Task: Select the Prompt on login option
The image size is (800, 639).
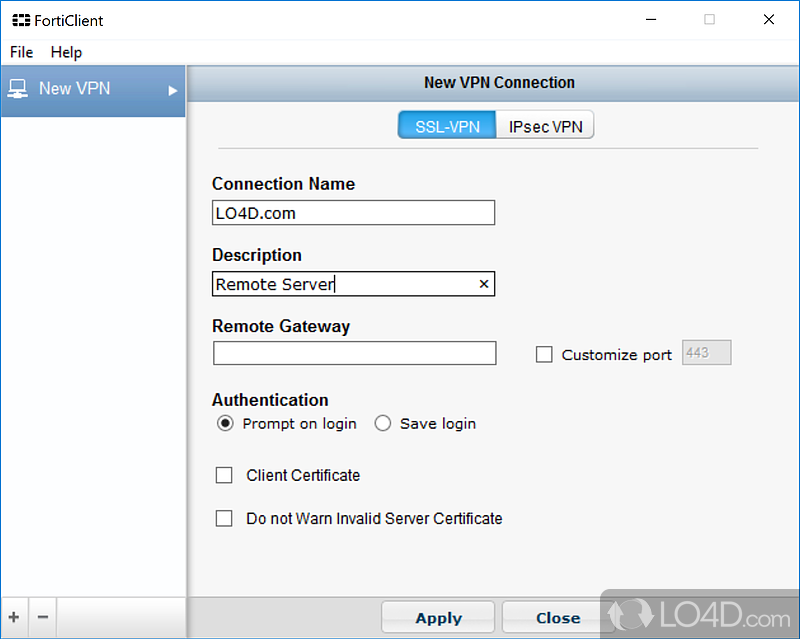Action: point(225,423)
